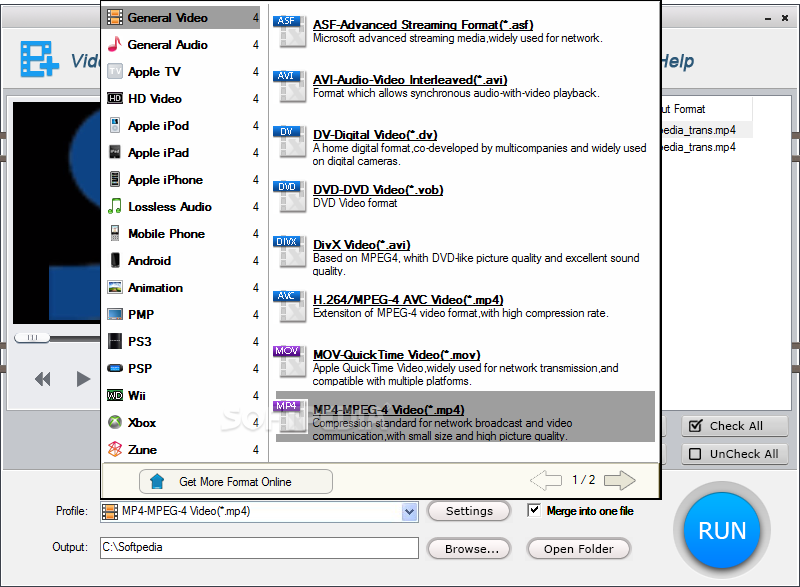
Task: Open the Profile dropdown arrow
Action: pos(409,512)
